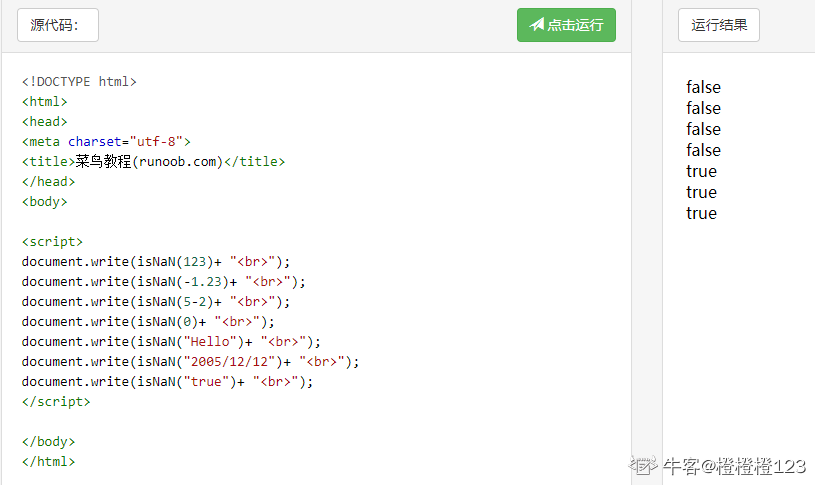Click the isNaN(5-2) code line
The image size is (815, 485).
click(156, 302)
